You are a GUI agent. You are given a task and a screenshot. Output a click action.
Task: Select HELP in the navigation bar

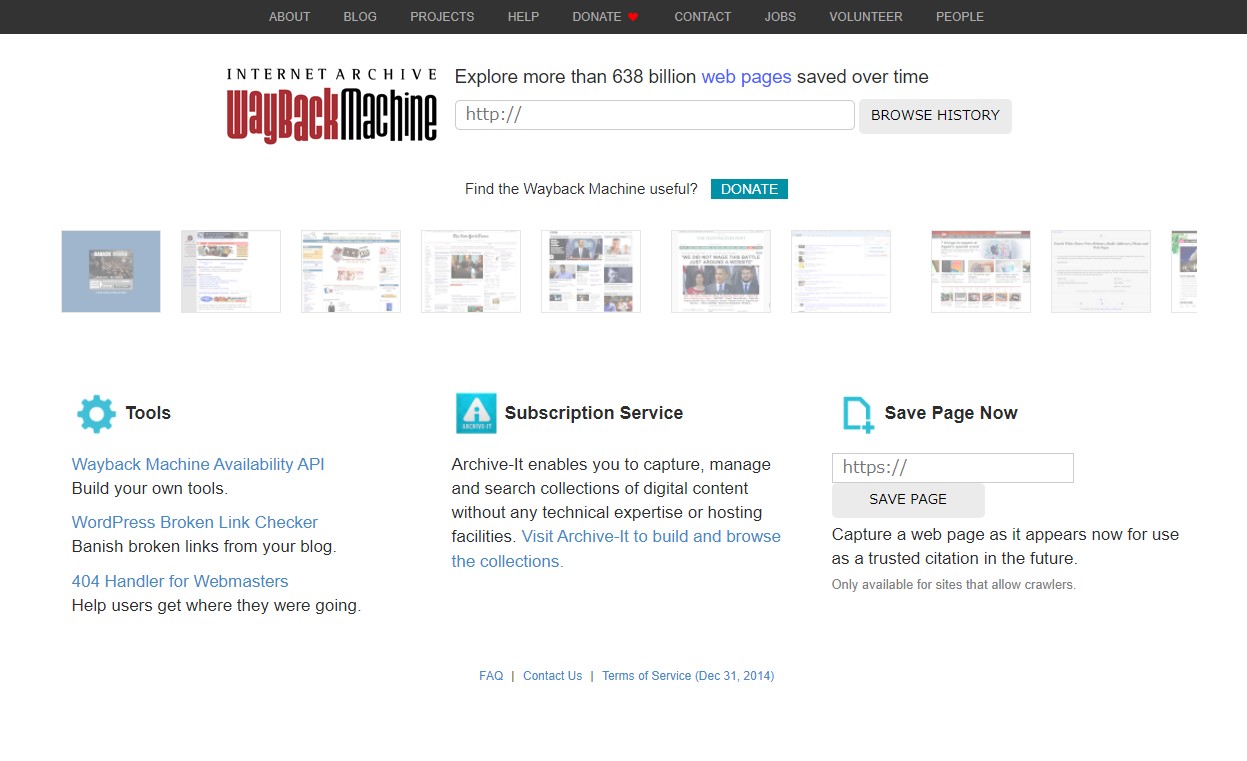523,17
